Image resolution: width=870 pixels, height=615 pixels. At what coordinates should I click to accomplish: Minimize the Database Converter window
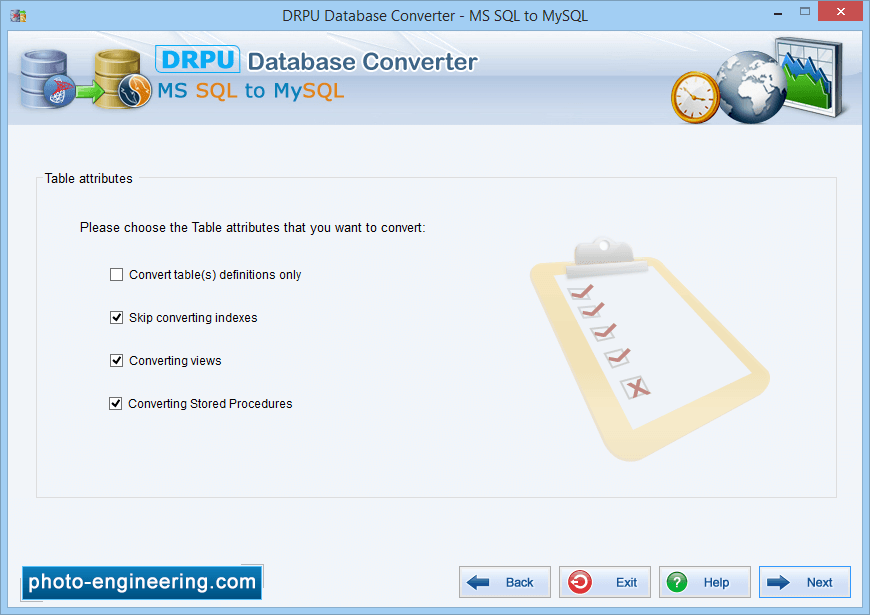click(x=778, y=12)
